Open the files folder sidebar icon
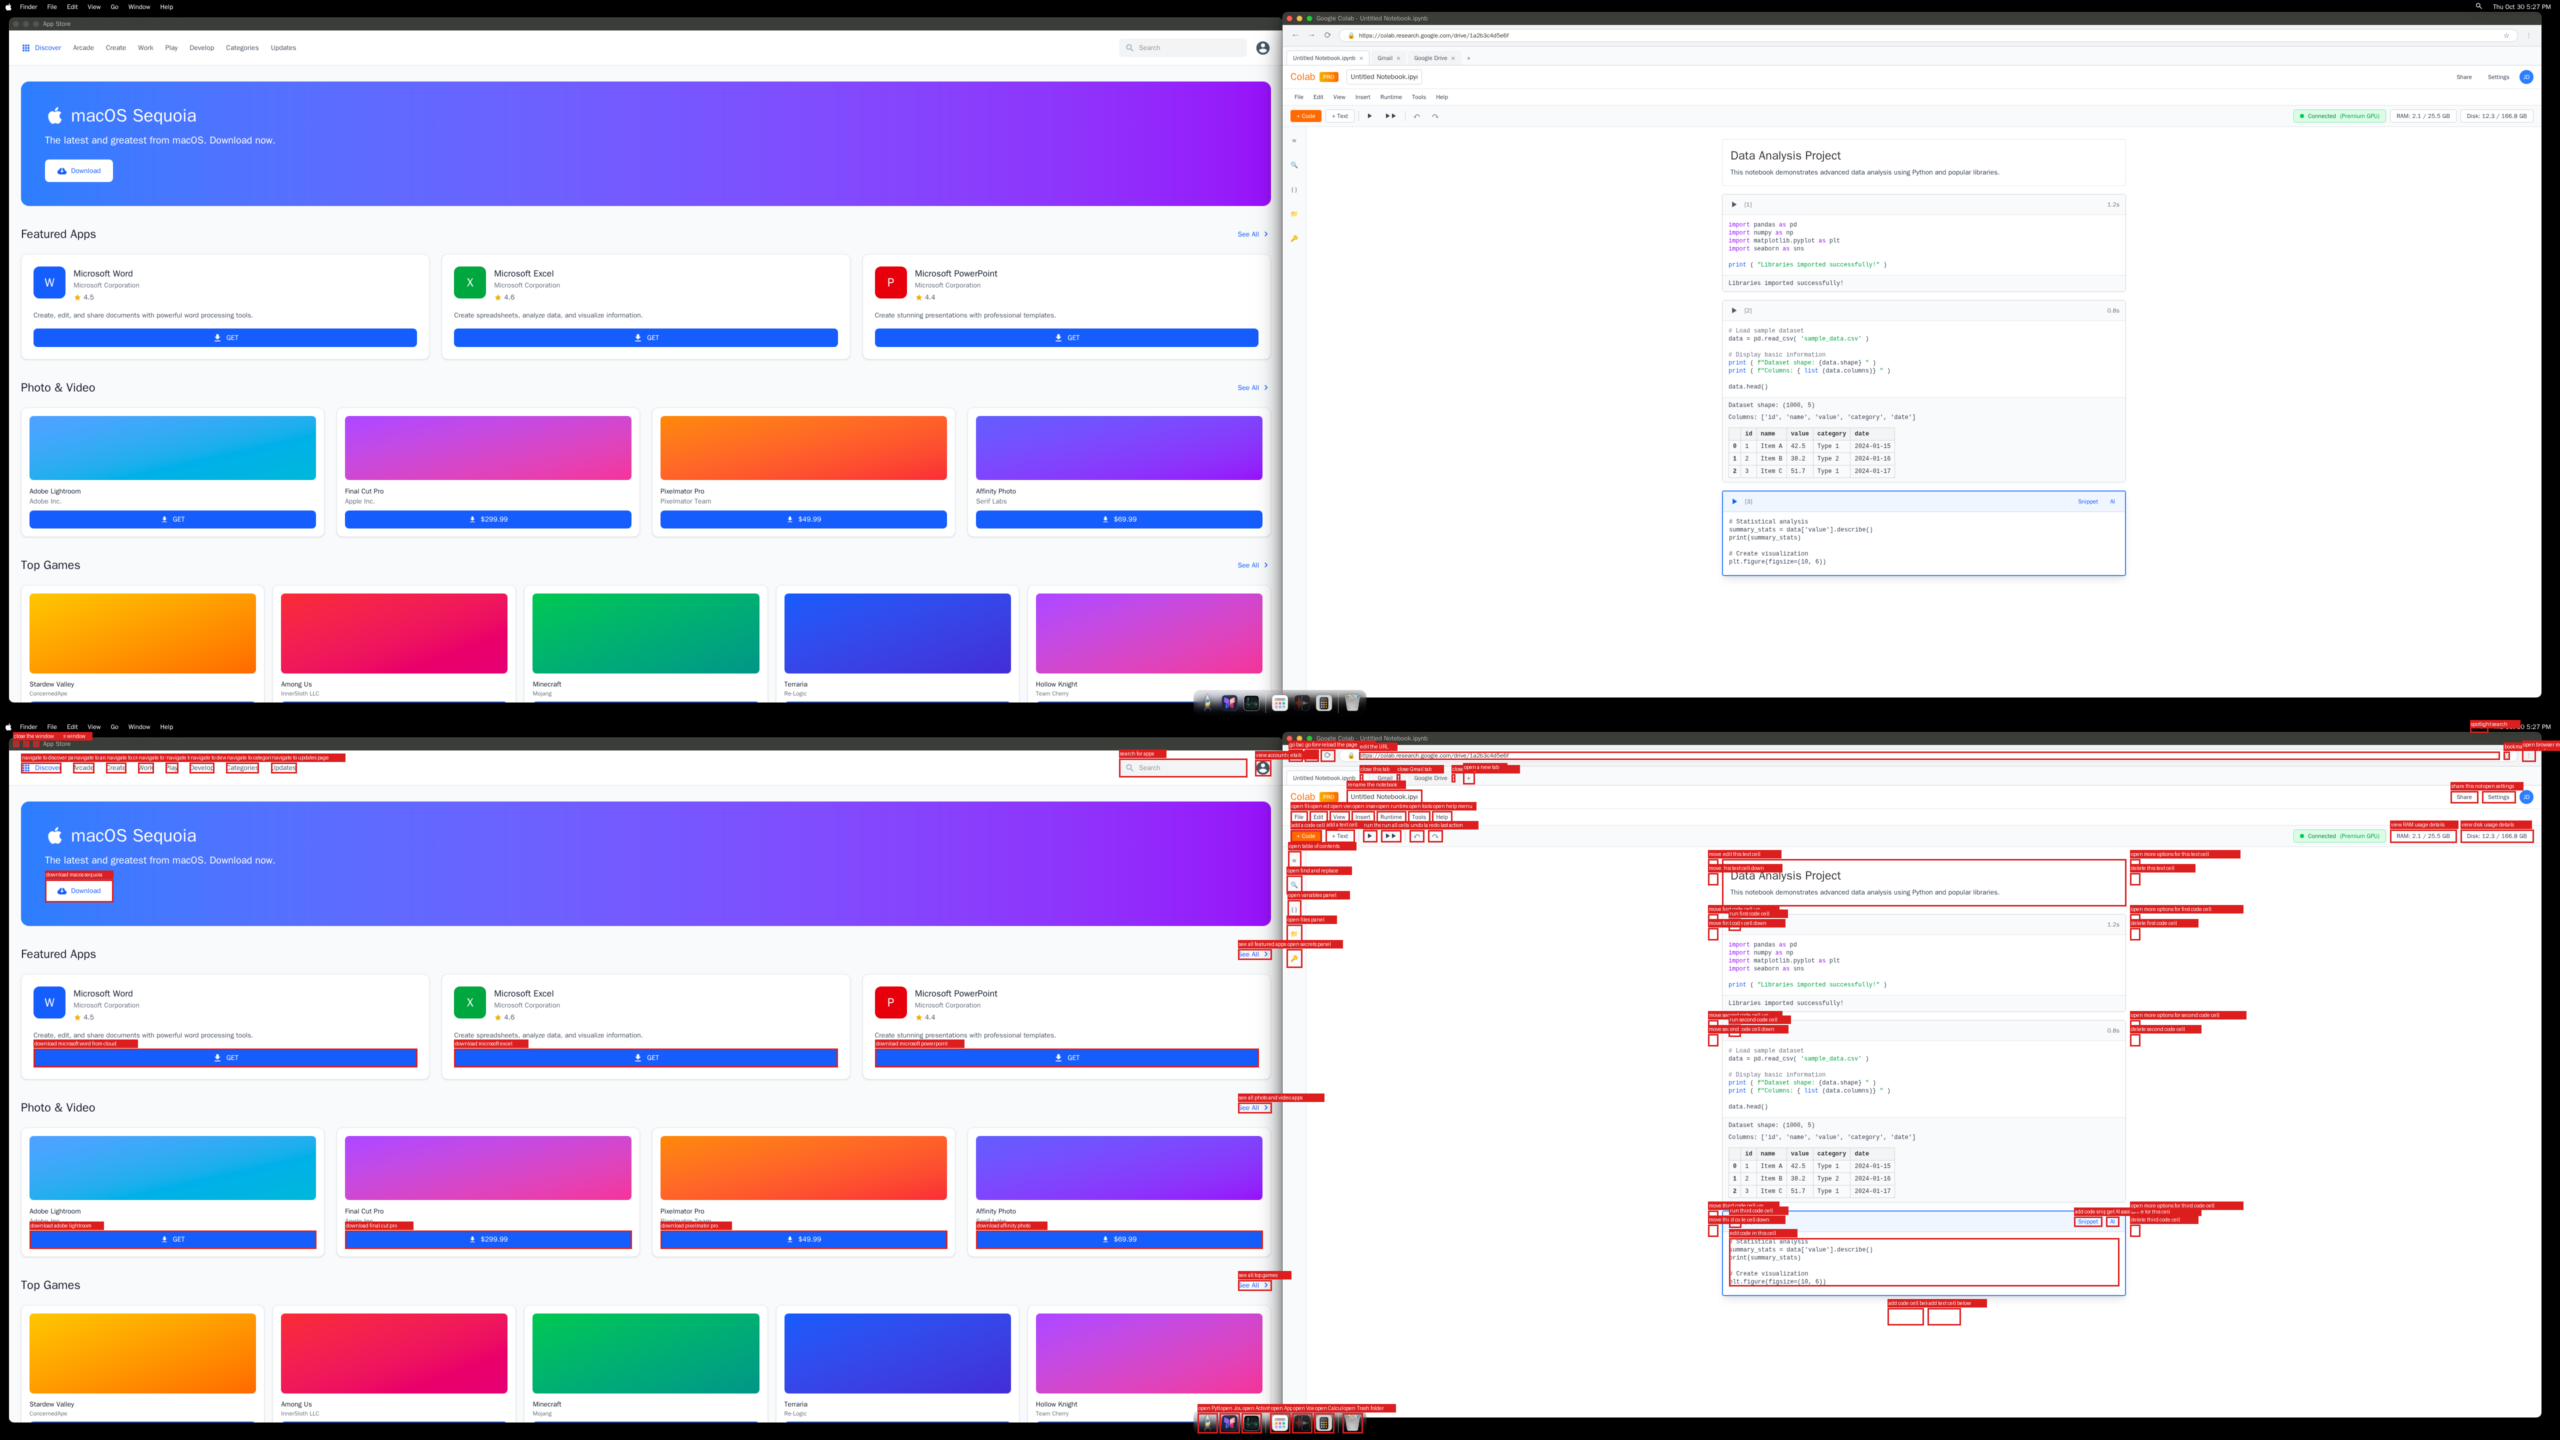This screenshot has width=2560, height=1440. (1294, 214)
